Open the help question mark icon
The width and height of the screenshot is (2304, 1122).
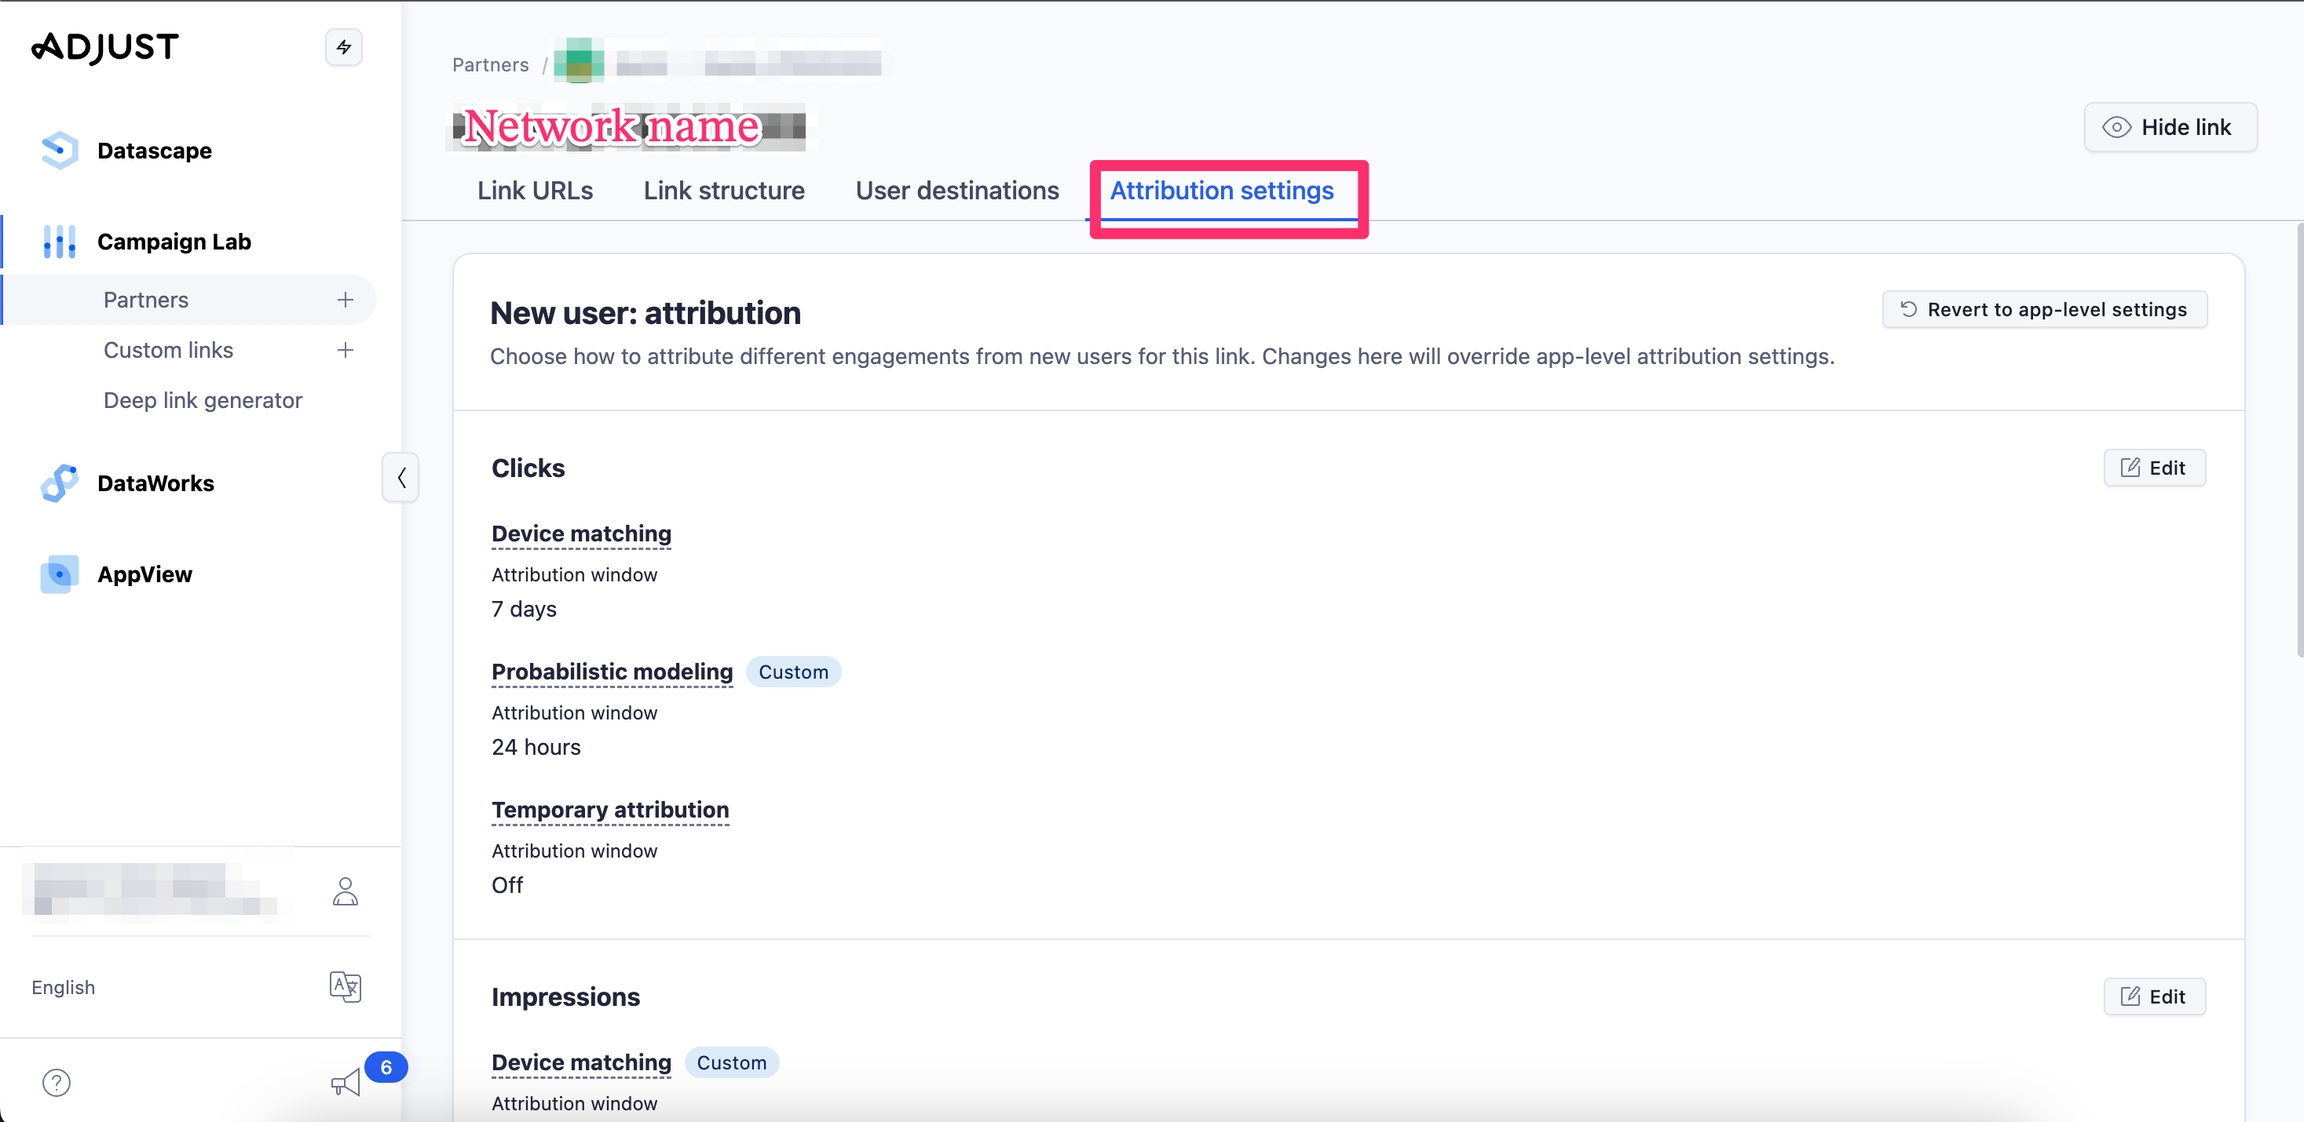(57, 1082)
